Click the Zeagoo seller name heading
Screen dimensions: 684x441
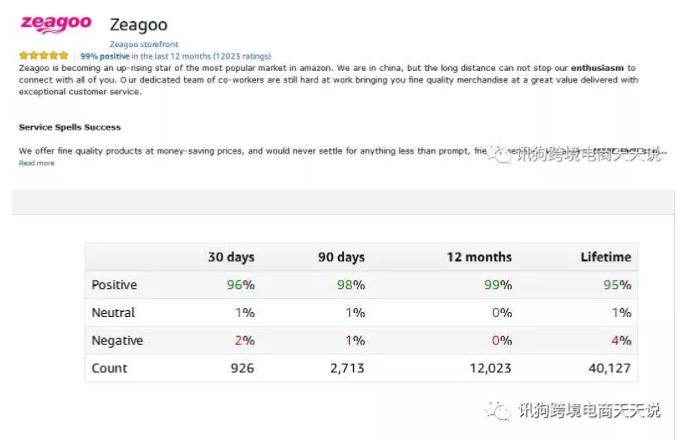point(139,24)
